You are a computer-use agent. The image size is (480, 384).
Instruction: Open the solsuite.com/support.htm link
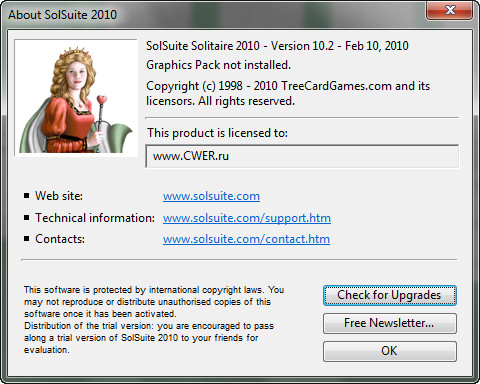pos(247,218)
